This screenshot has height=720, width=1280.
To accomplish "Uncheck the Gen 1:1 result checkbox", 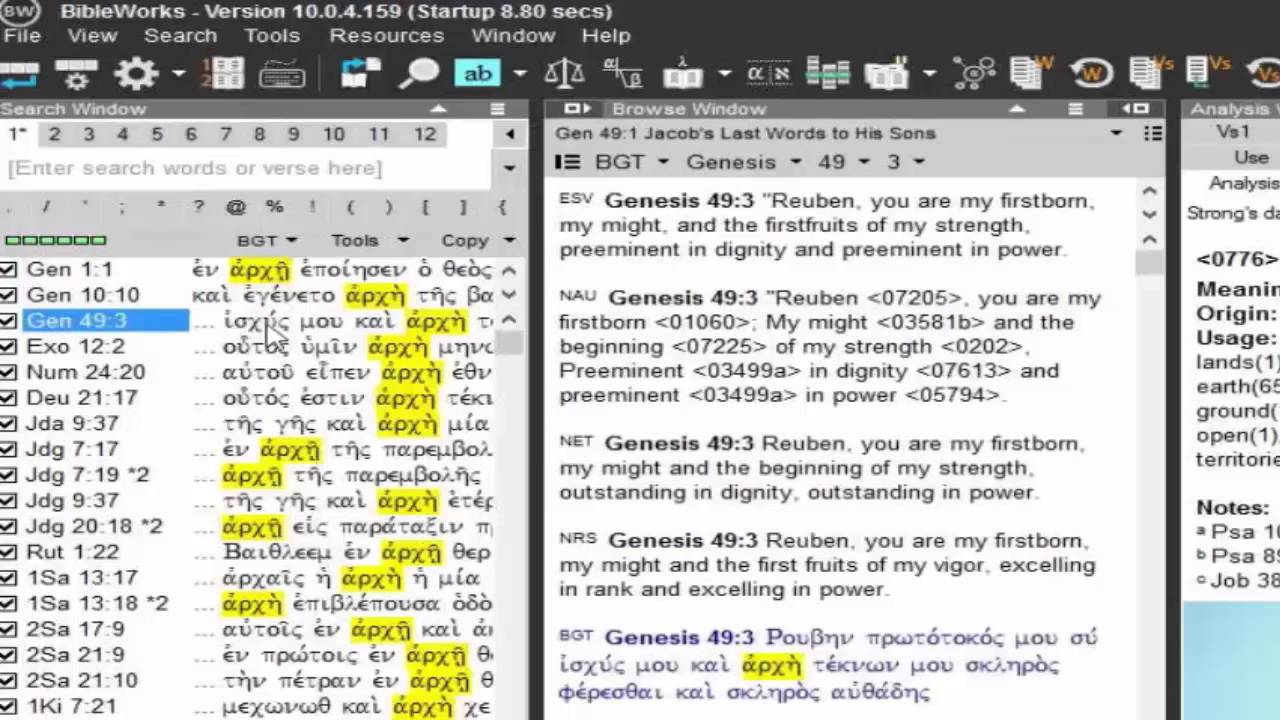I will pyautogui.click(x=8, y=269).
